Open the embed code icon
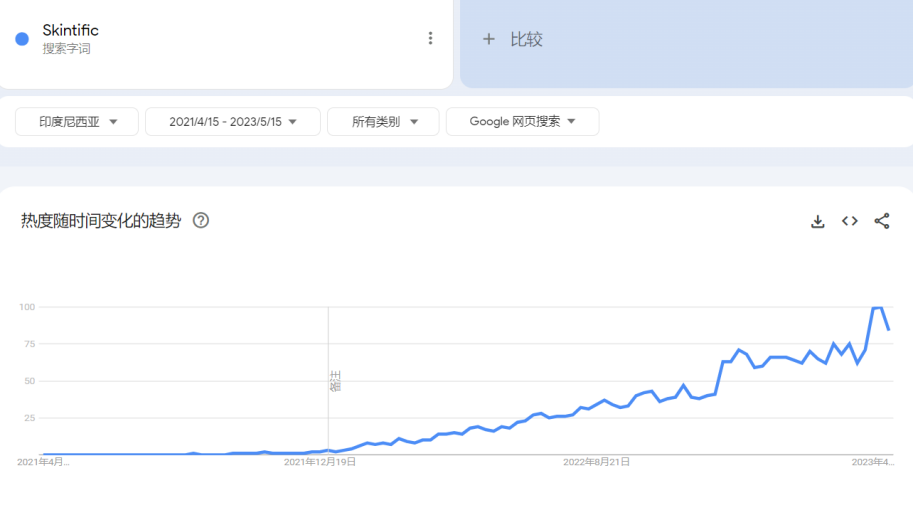The image size is (913, 515). click(x=849, y=221)
